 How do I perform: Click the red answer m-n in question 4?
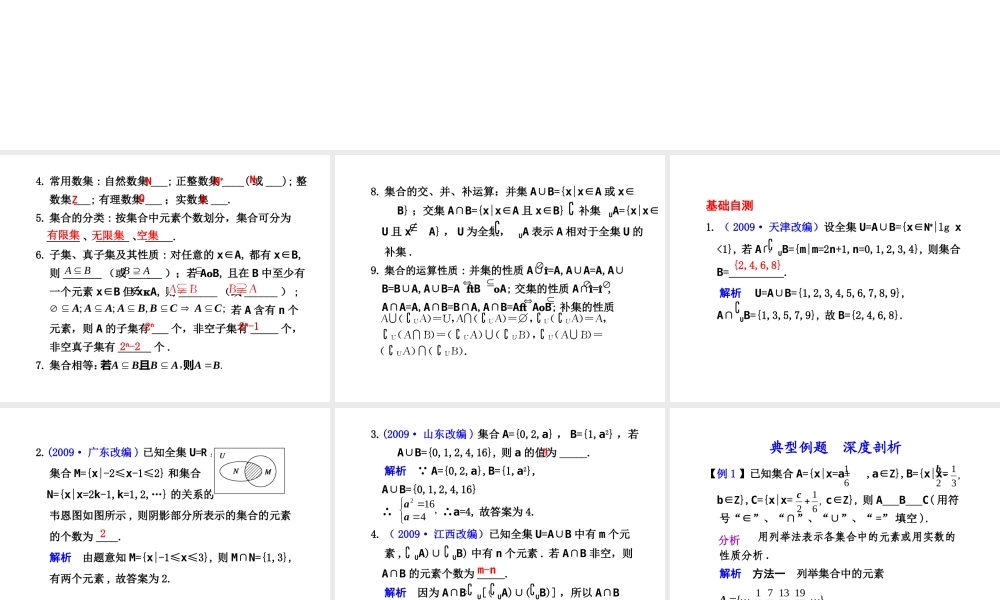(487, 571)
